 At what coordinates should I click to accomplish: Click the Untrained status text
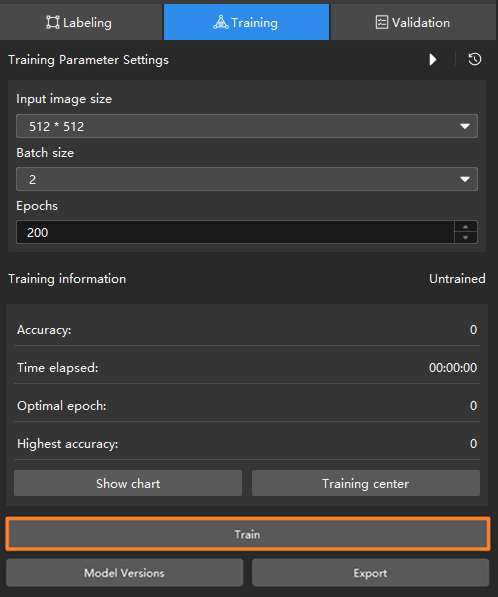click(457, 279)
